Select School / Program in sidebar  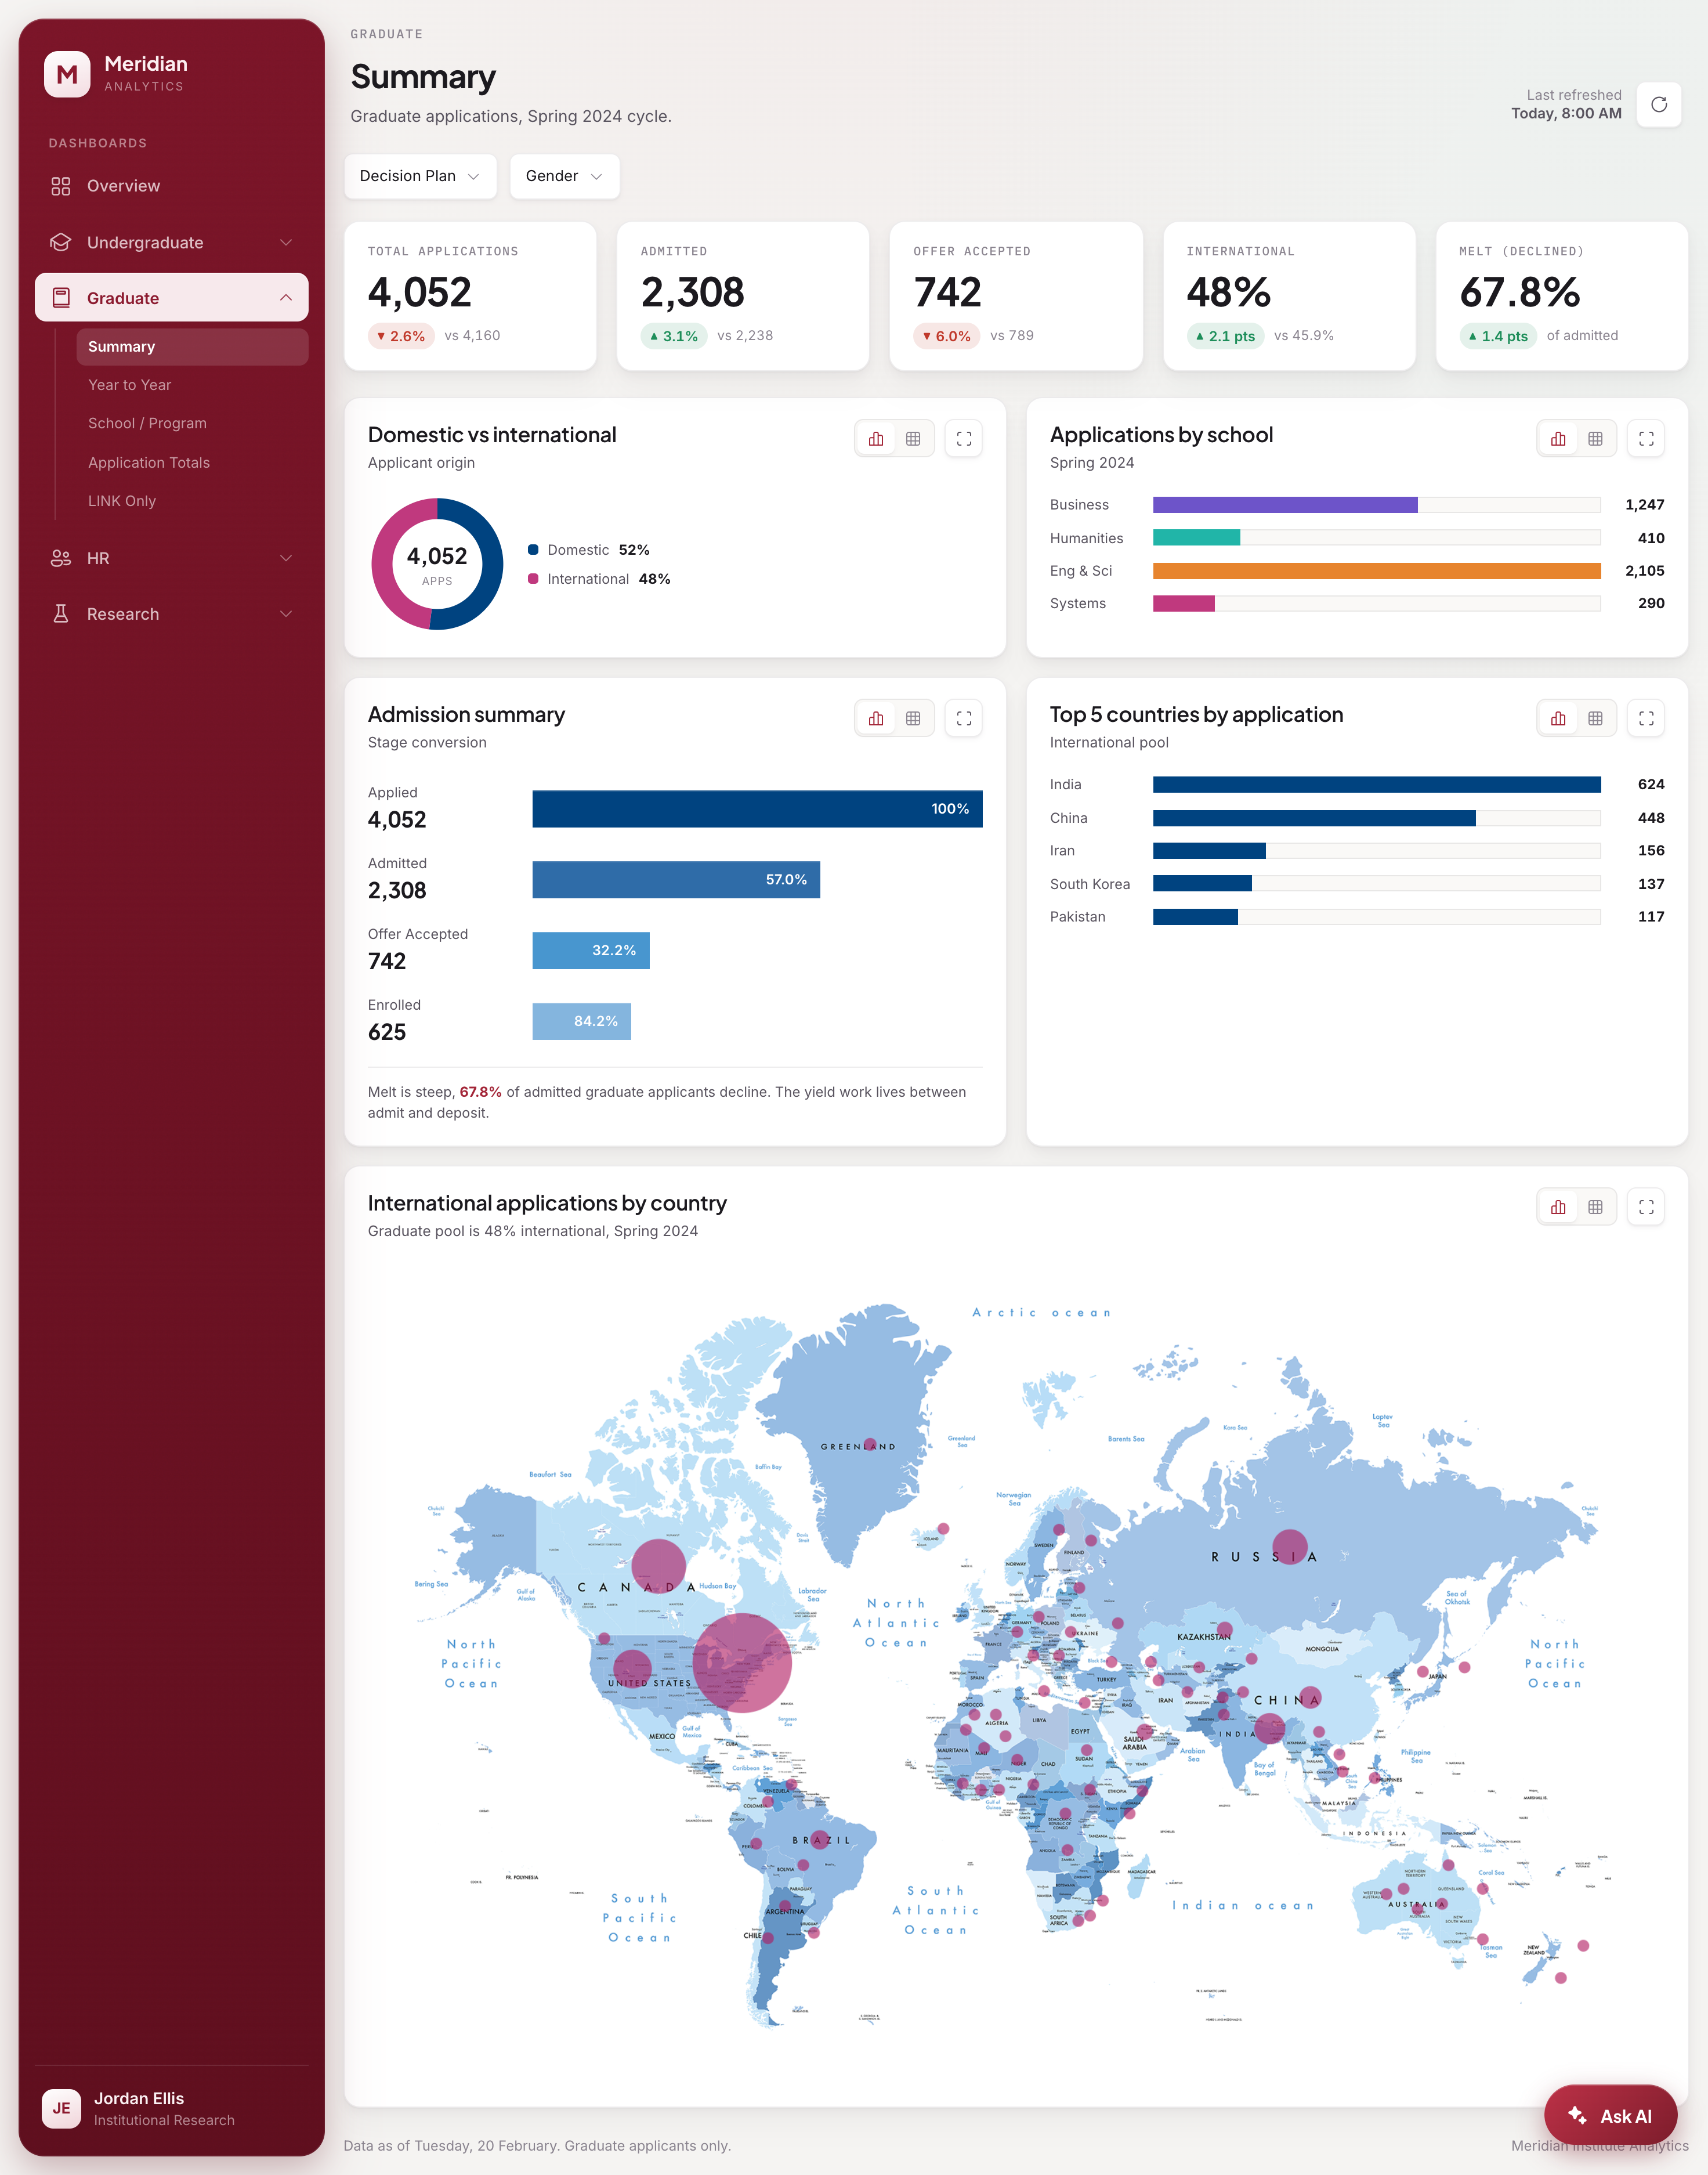147,423
